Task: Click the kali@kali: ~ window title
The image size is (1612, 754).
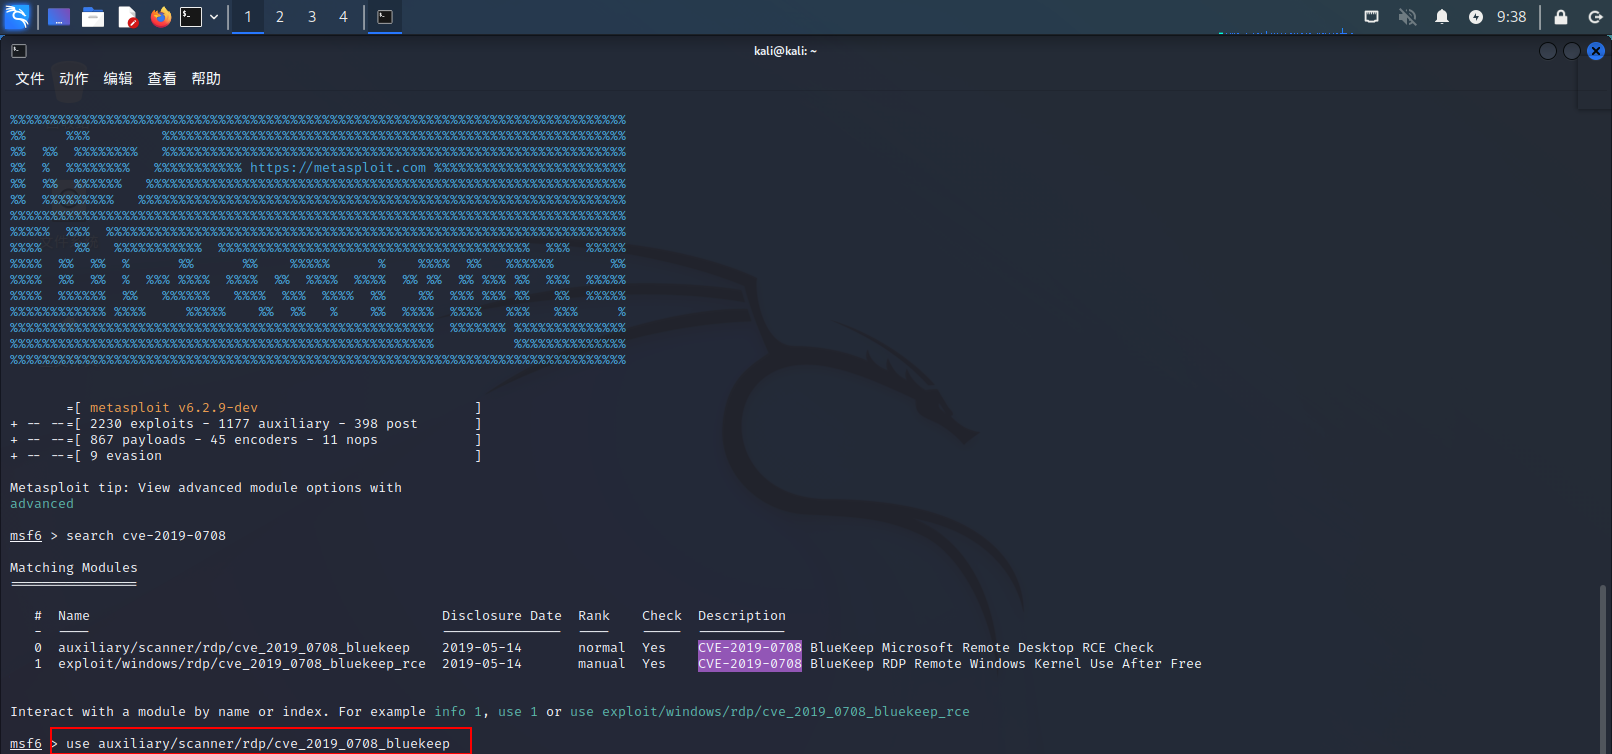Action: [x=785, y=51]
